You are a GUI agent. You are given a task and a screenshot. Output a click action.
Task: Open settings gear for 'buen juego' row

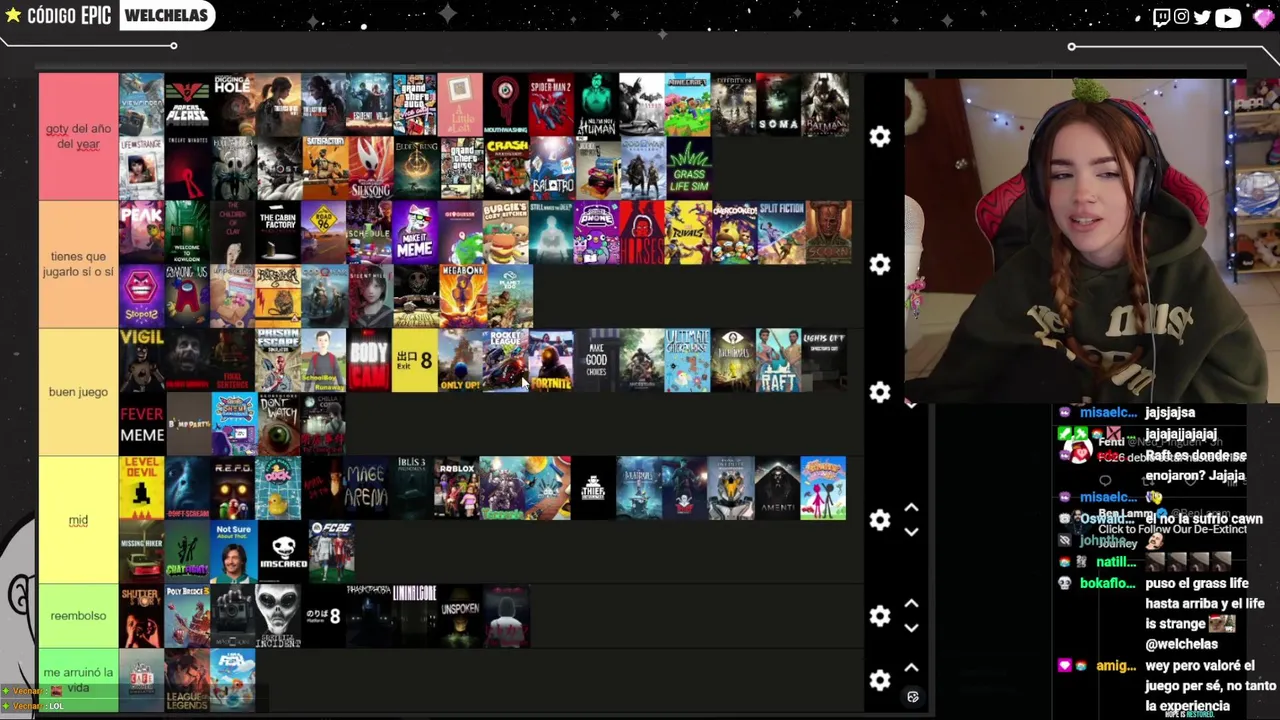click(879, 392)
